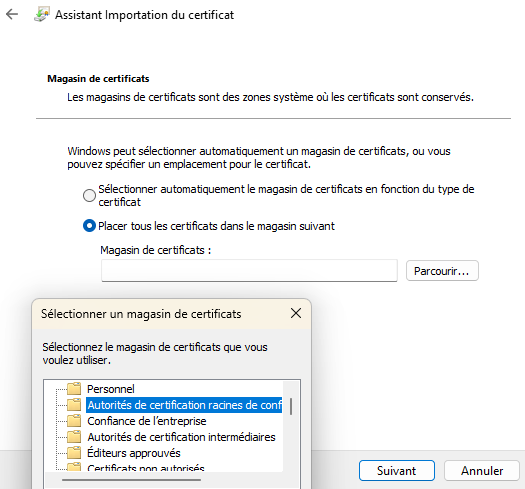525x489 pixels.
Task: Click folder icon beside 'Autorités de certification intermédiaires'
Action: point(74,437)
